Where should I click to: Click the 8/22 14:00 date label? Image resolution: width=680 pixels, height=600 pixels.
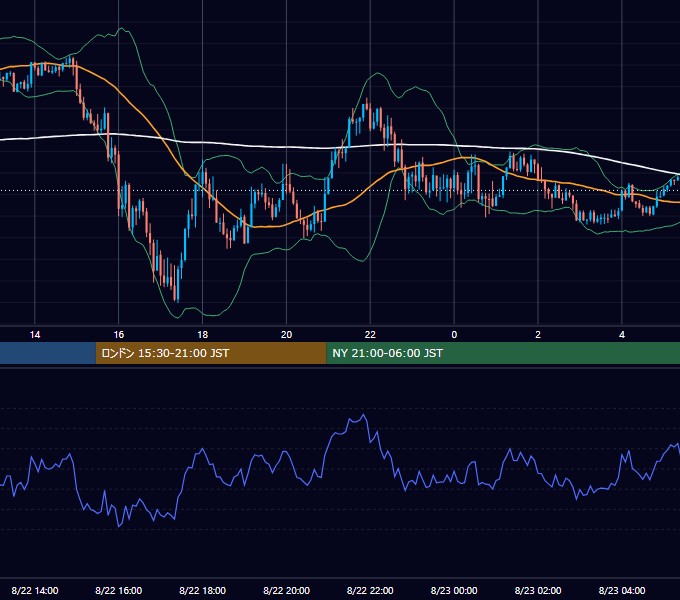35,590
